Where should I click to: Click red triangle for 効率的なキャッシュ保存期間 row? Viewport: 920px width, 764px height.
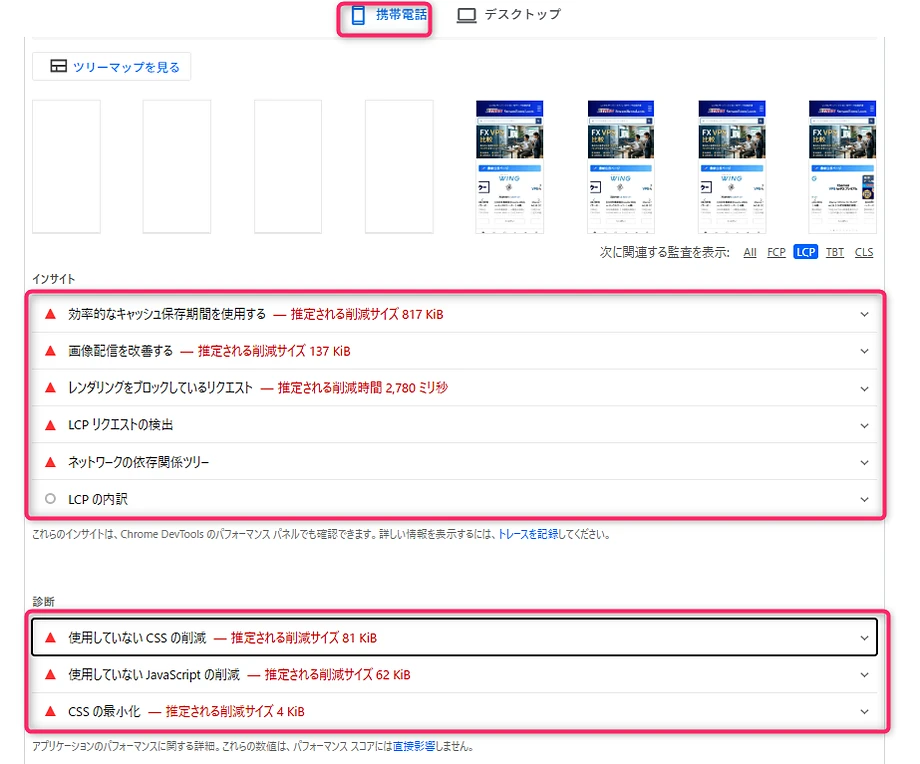pos(50,315)
